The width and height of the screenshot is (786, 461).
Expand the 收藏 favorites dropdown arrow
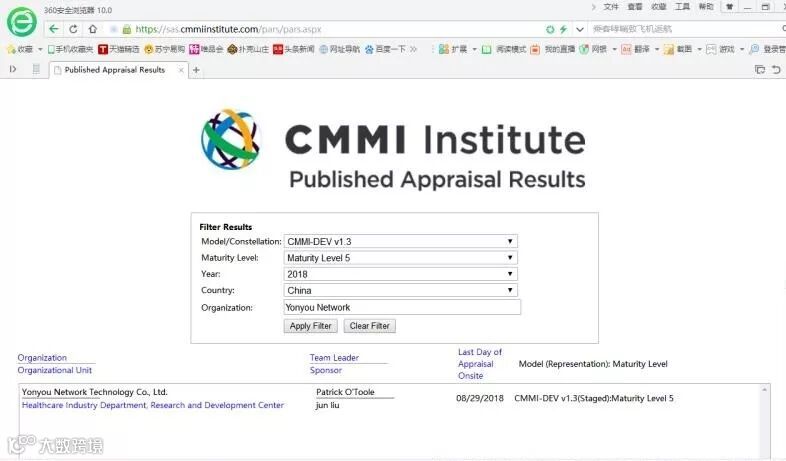pyautogui.click(x=40, y=49)
